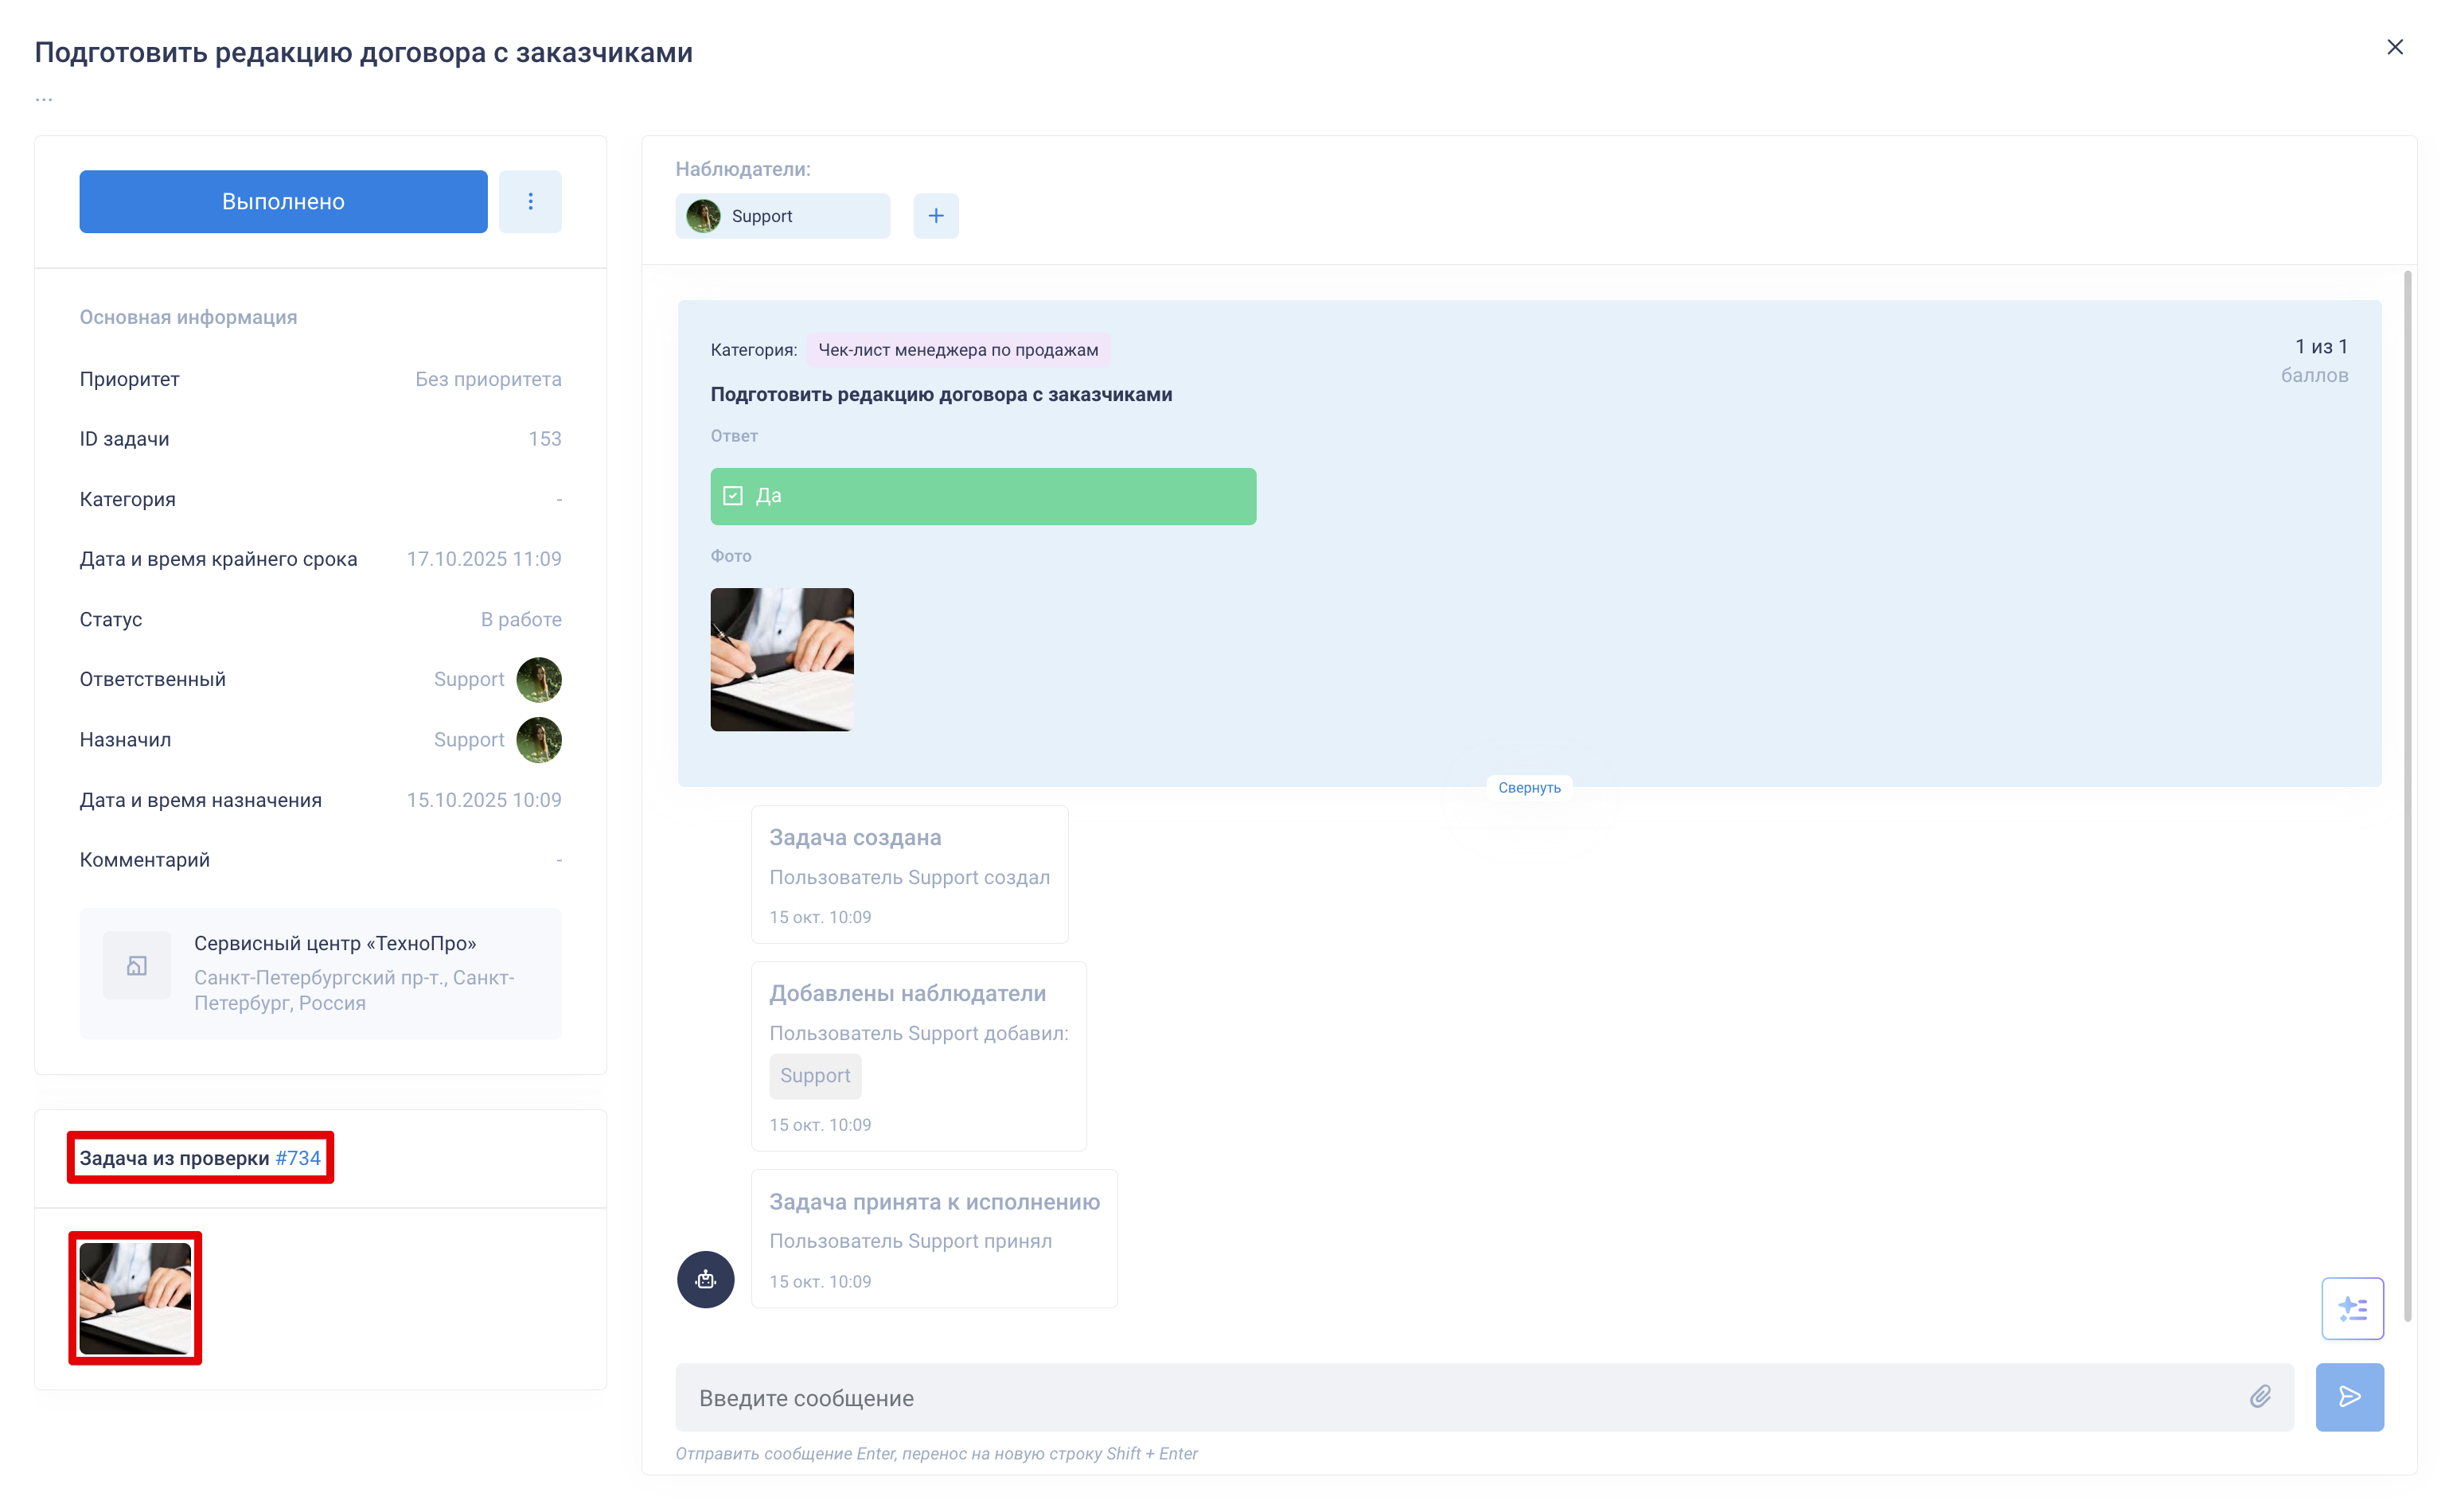Open the linked inspection #734

pyautogui.click(x=298, y=1157)
